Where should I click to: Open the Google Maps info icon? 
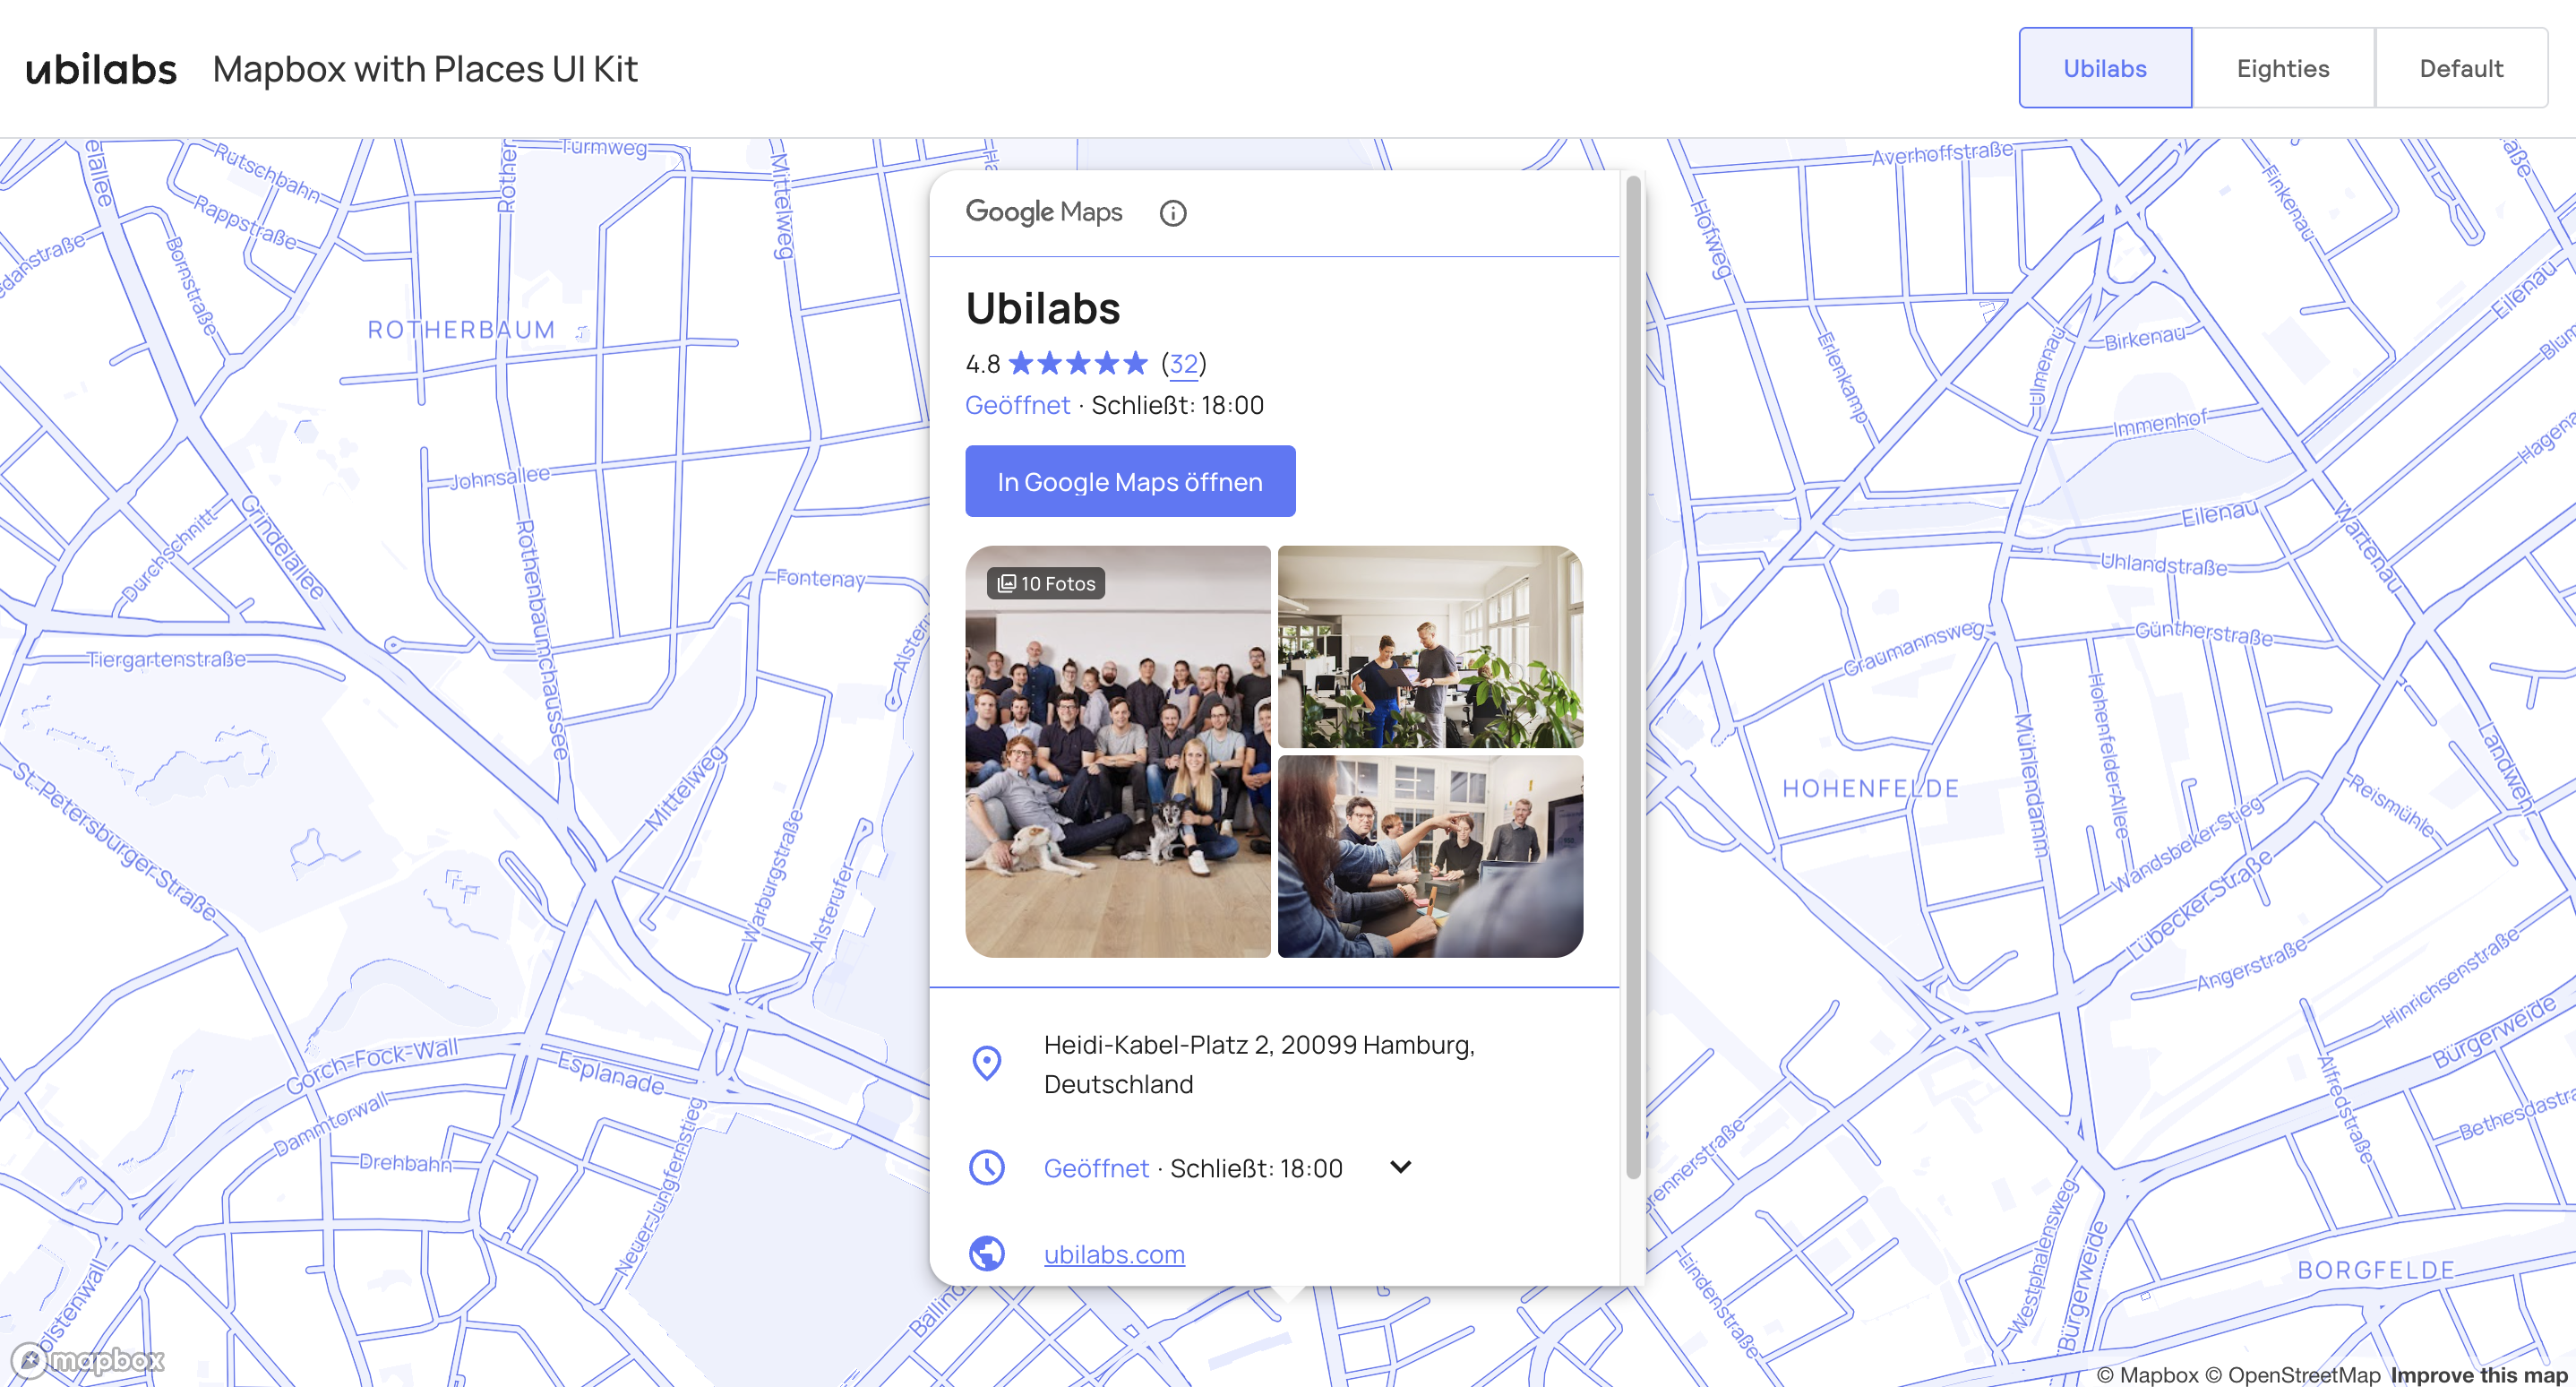click(x=1173, y=213)
